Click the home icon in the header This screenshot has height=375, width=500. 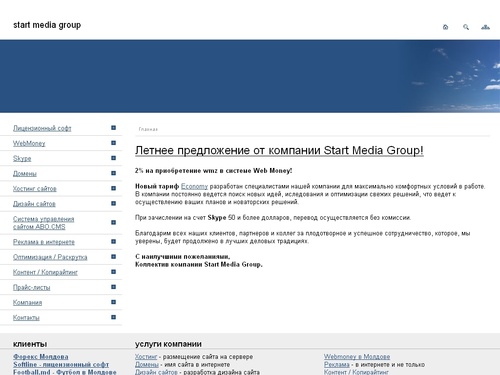pyautogui.click(x=445, y=27)
